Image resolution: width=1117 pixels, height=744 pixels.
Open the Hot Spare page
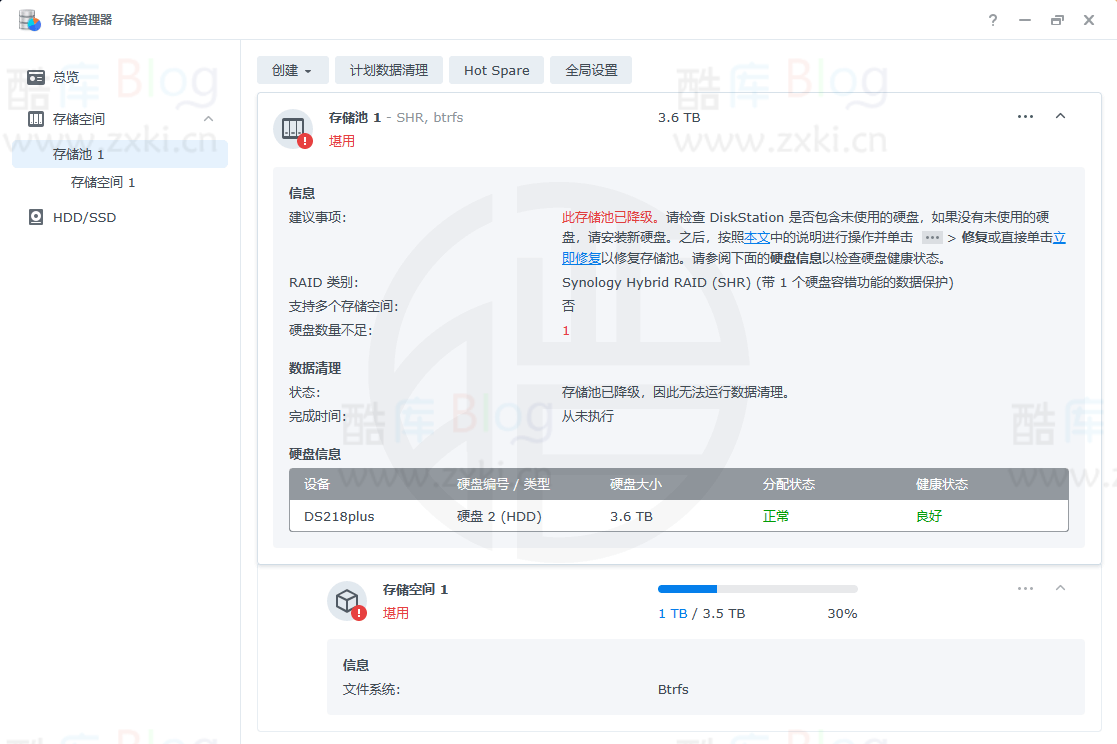pyautogui.click(x=496, y=70)
